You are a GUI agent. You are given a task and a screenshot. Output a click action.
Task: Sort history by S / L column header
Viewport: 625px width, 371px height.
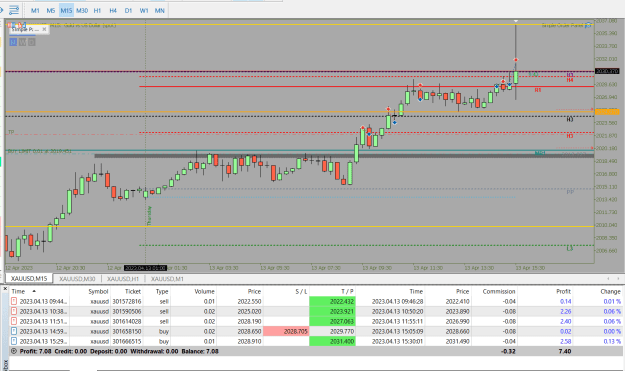click(301, 291)
